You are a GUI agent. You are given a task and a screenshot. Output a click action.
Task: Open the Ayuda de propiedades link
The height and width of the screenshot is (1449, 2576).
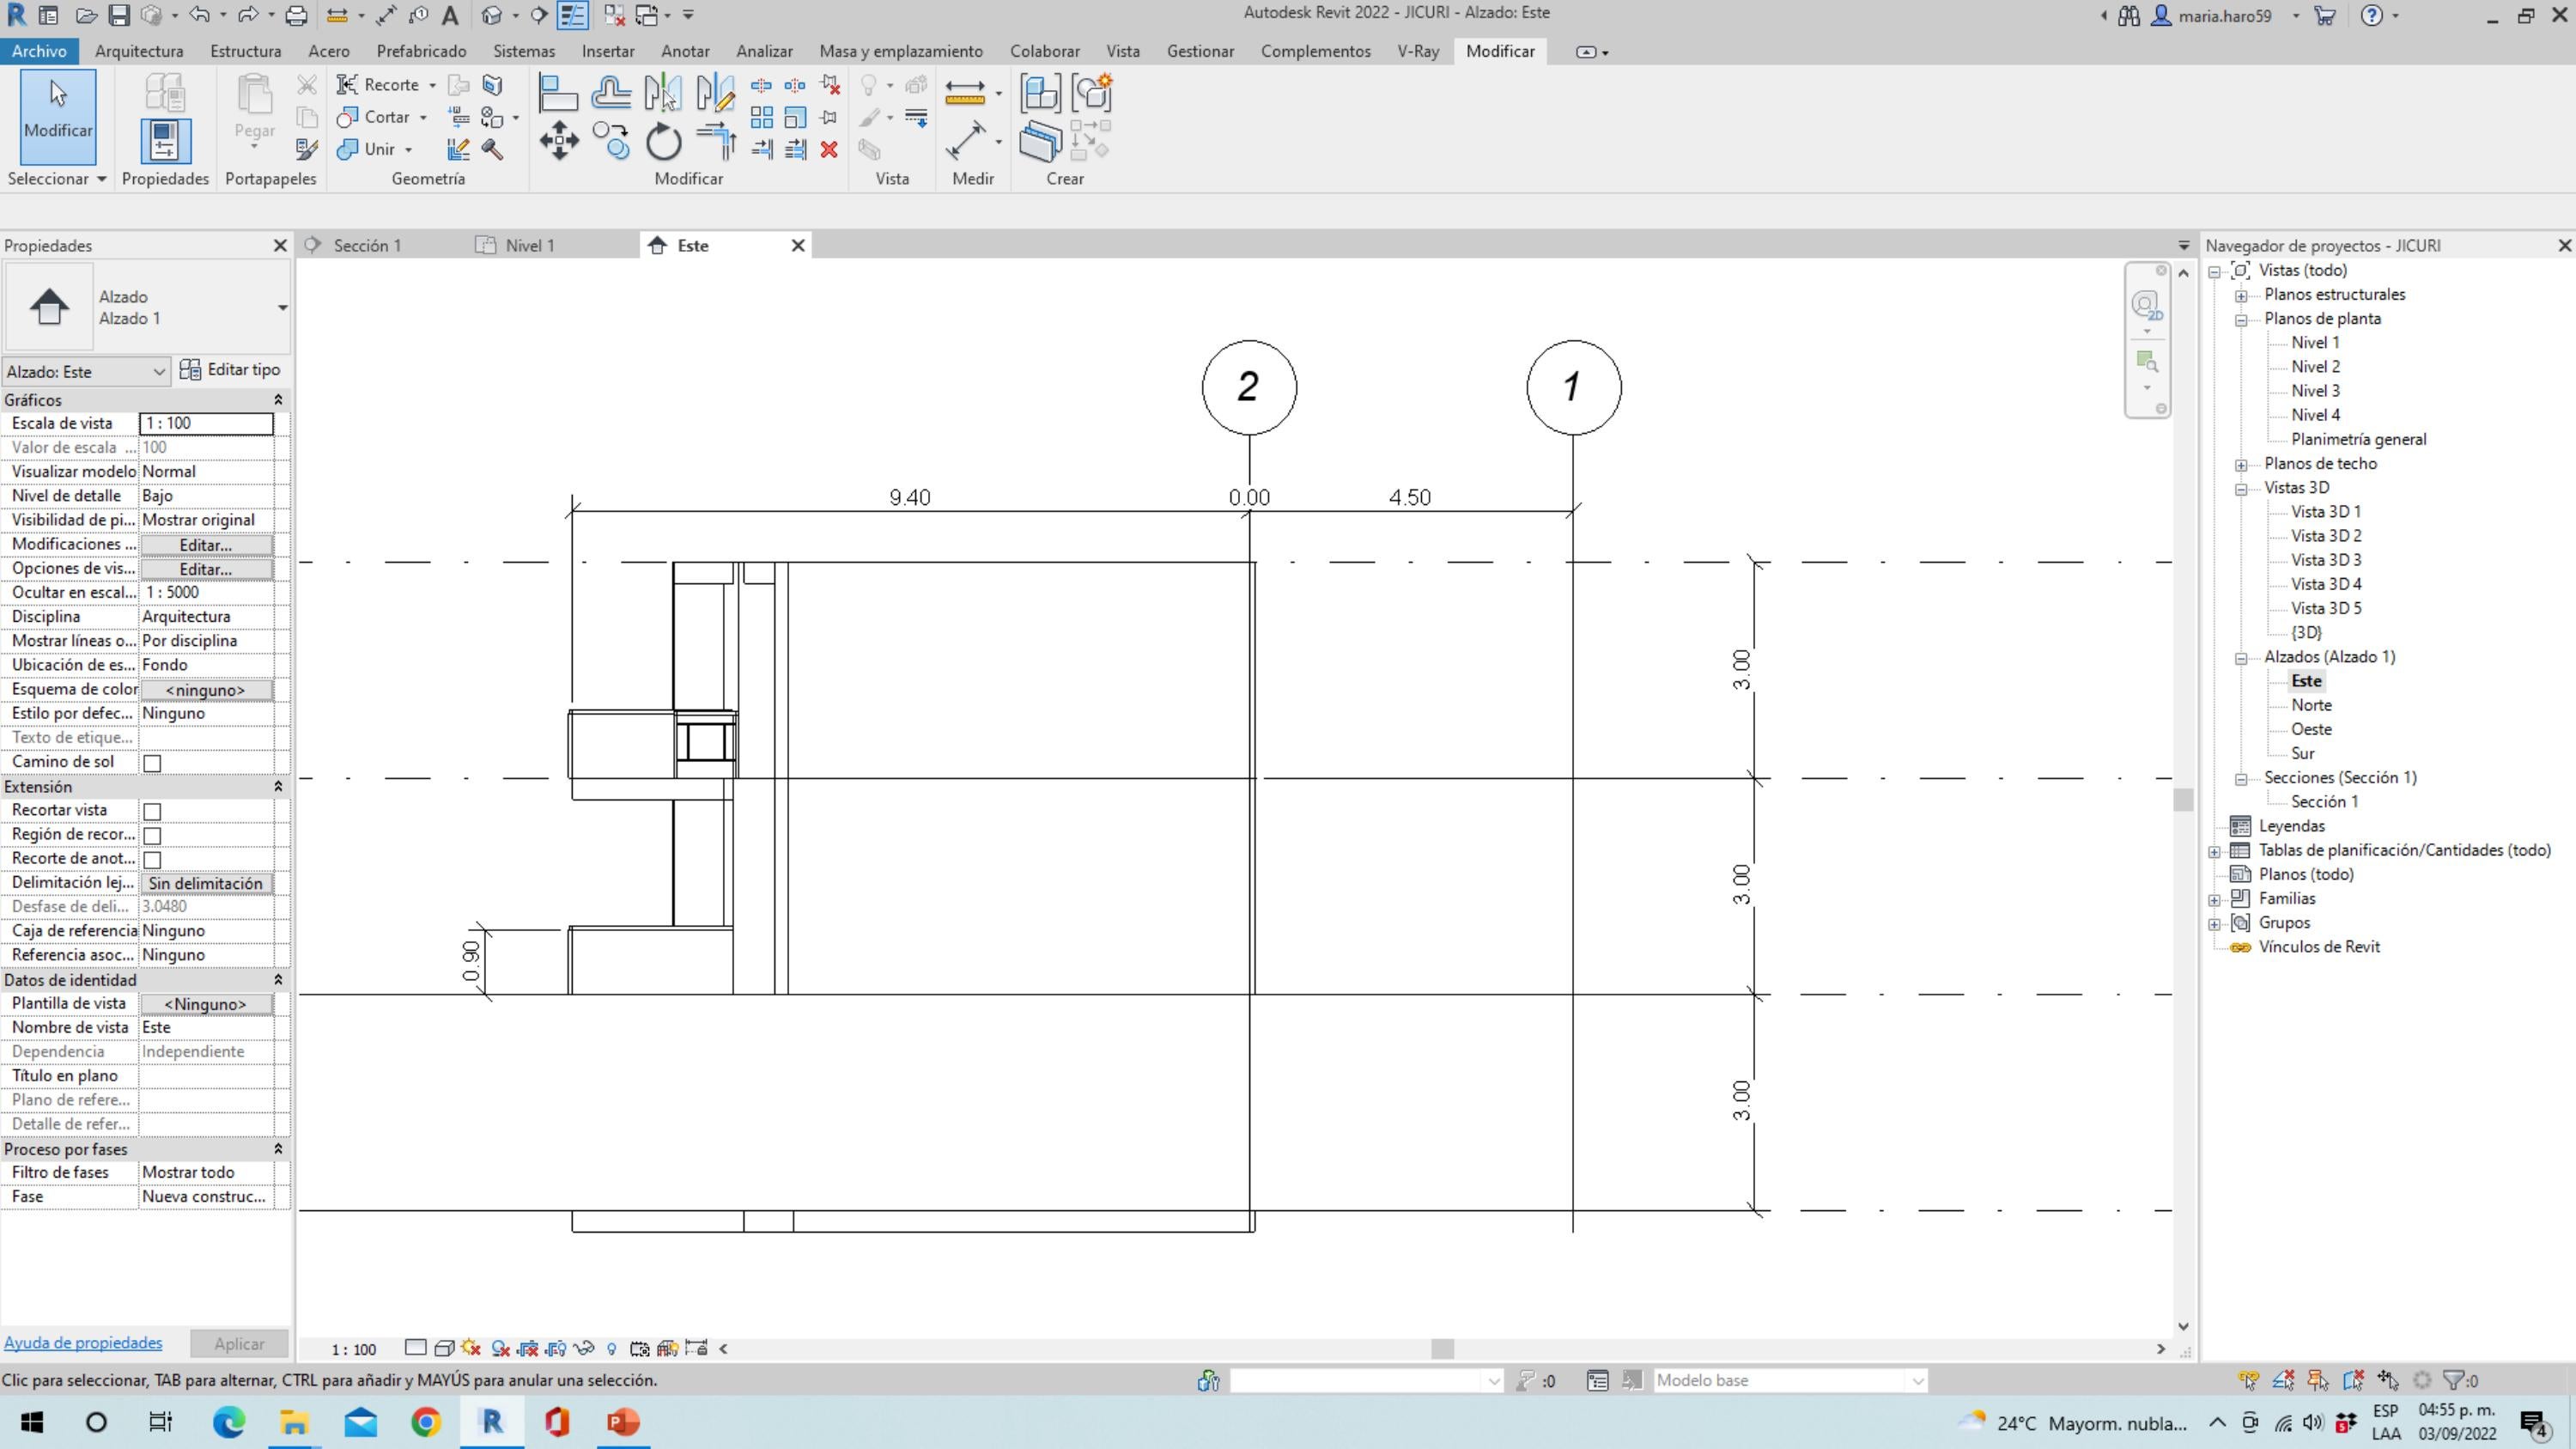click(83, 1342)
